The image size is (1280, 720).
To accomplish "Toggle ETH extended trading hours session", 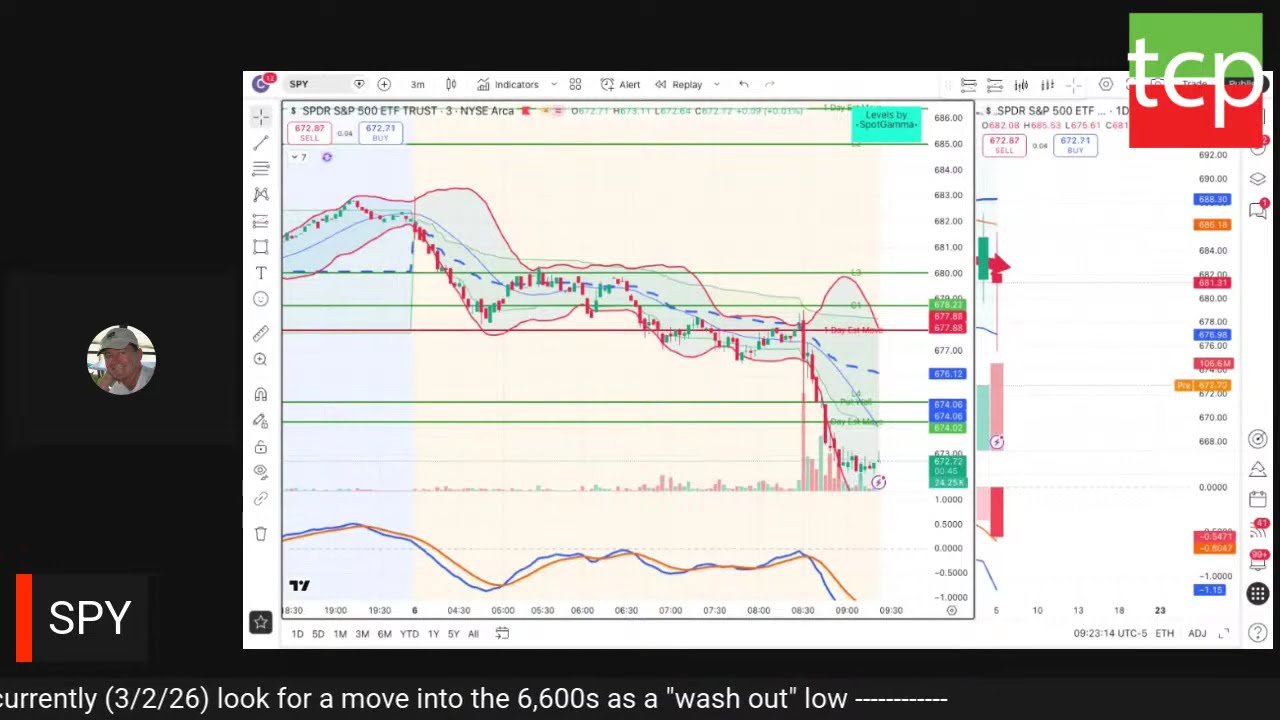I will (1165, 633).
